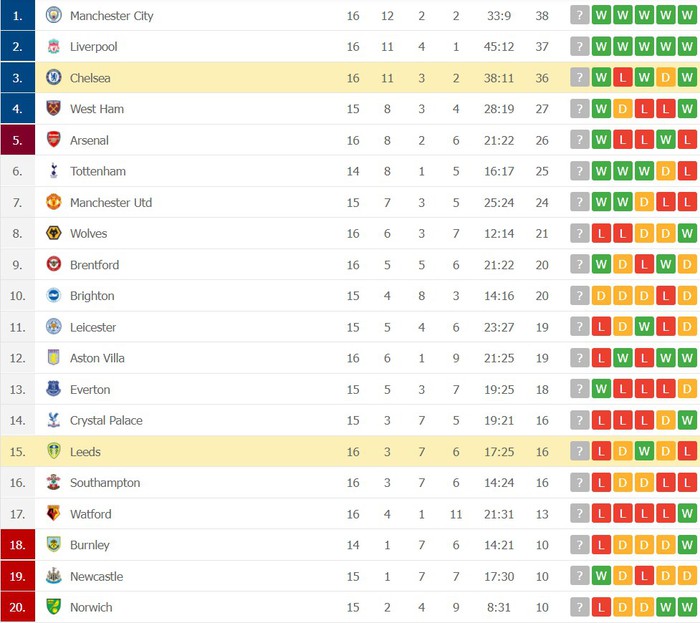
Task: Click the Liverpool club crest icon
Action: (x=54, y=46)
